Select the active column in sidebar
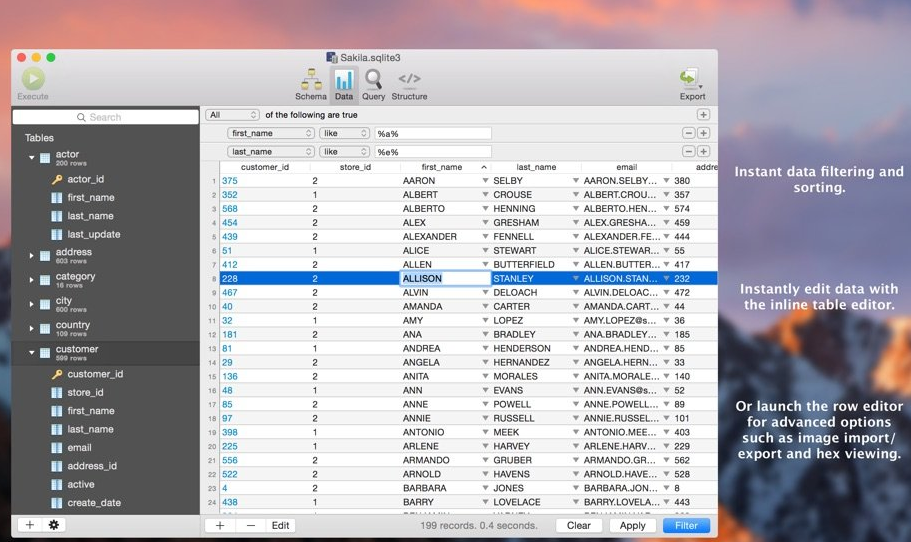 click(81, 484)
